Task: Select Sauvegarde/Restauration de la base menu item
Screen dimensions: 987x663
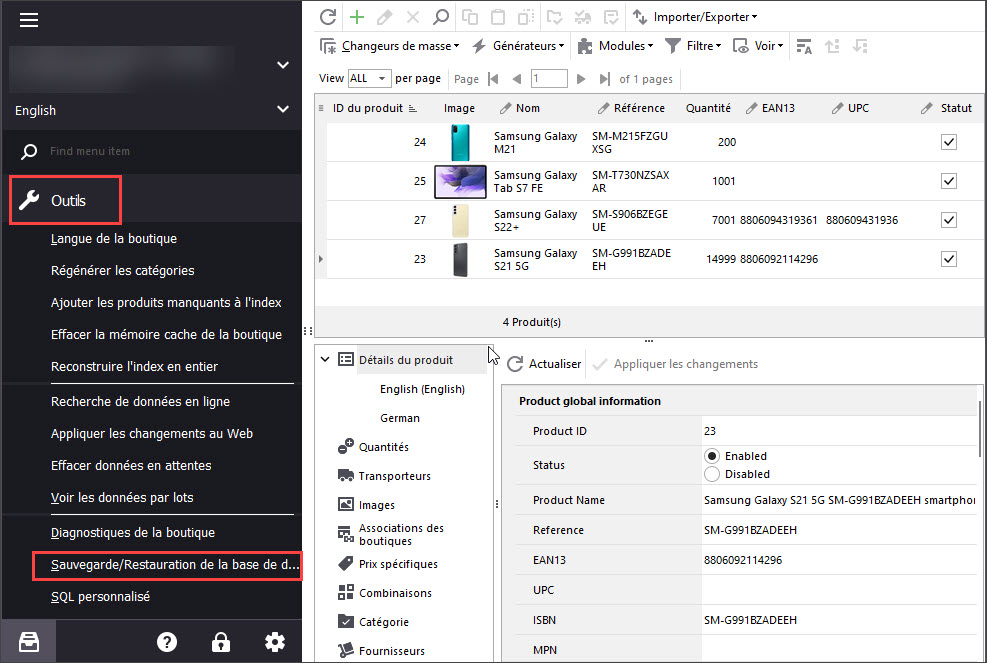Action: 175,565
